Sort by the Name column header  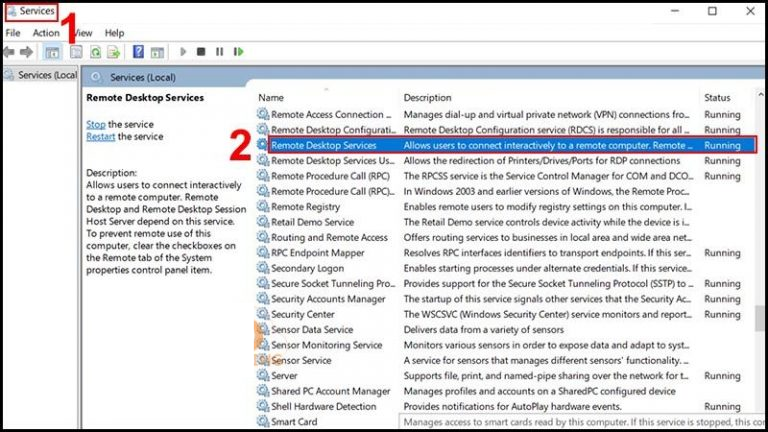(271, 97)
